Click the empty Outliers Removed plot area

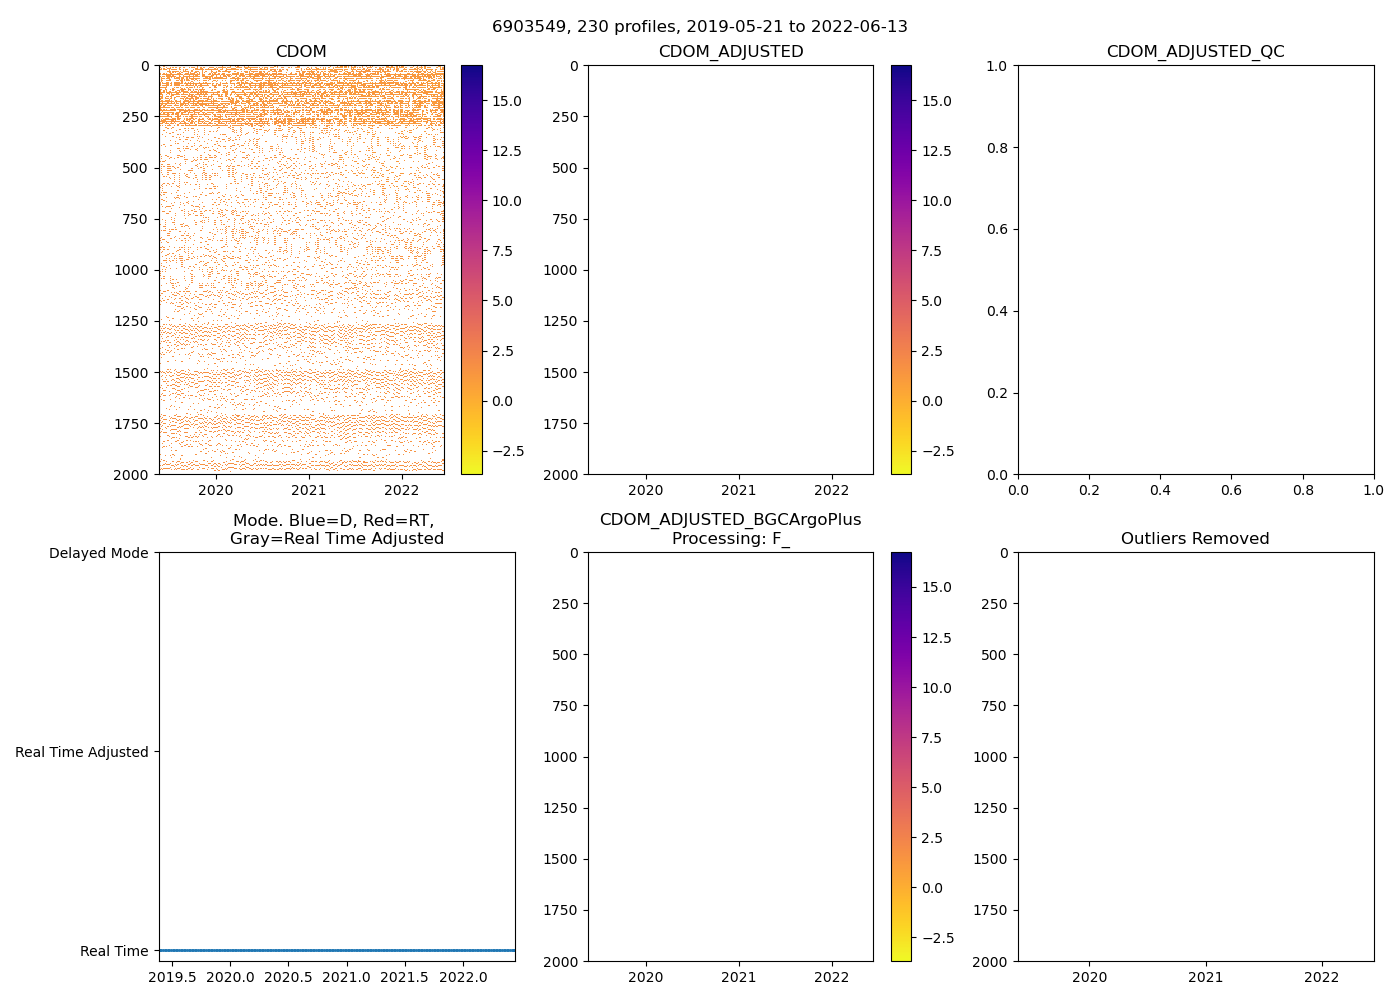click(x=1195, y=757)
